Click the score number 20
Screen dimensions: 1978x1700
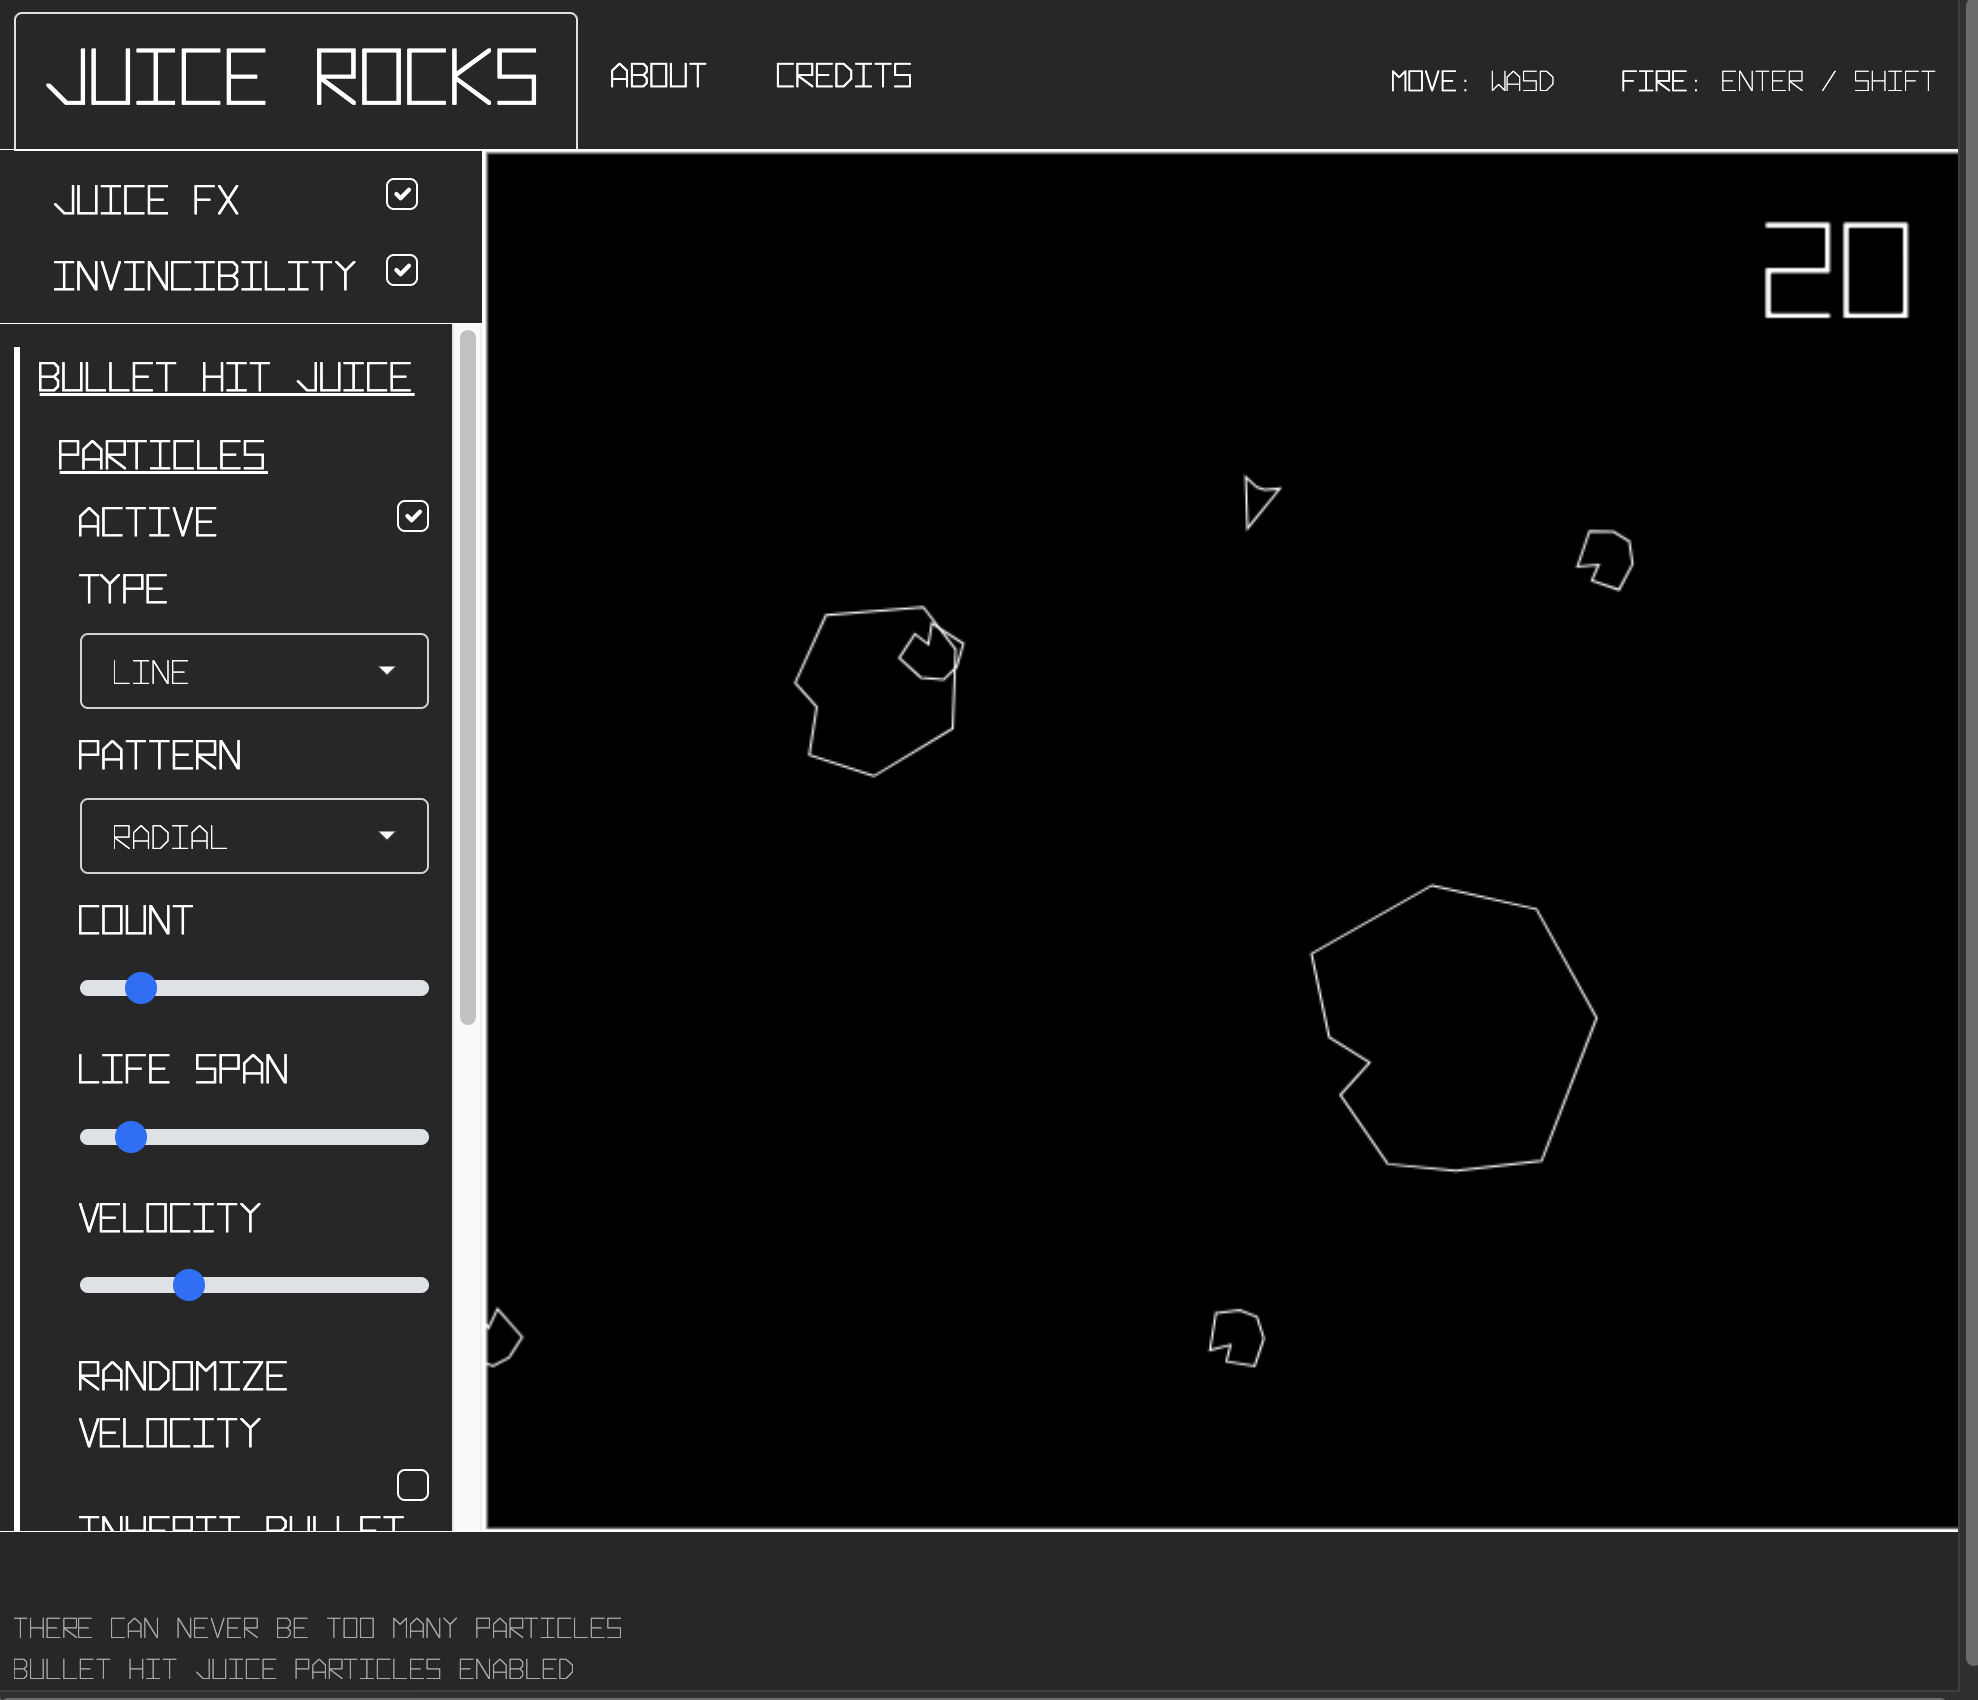click(1836, 271)
